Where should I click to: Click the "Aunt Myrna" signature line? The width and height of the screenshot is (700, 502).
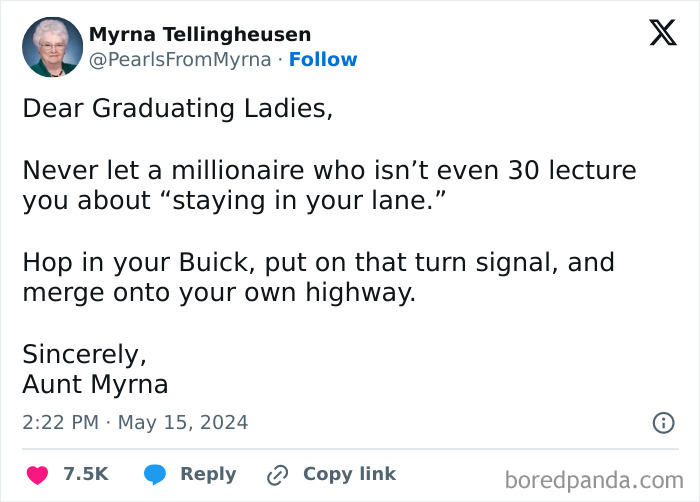click(x=95, y=384)
